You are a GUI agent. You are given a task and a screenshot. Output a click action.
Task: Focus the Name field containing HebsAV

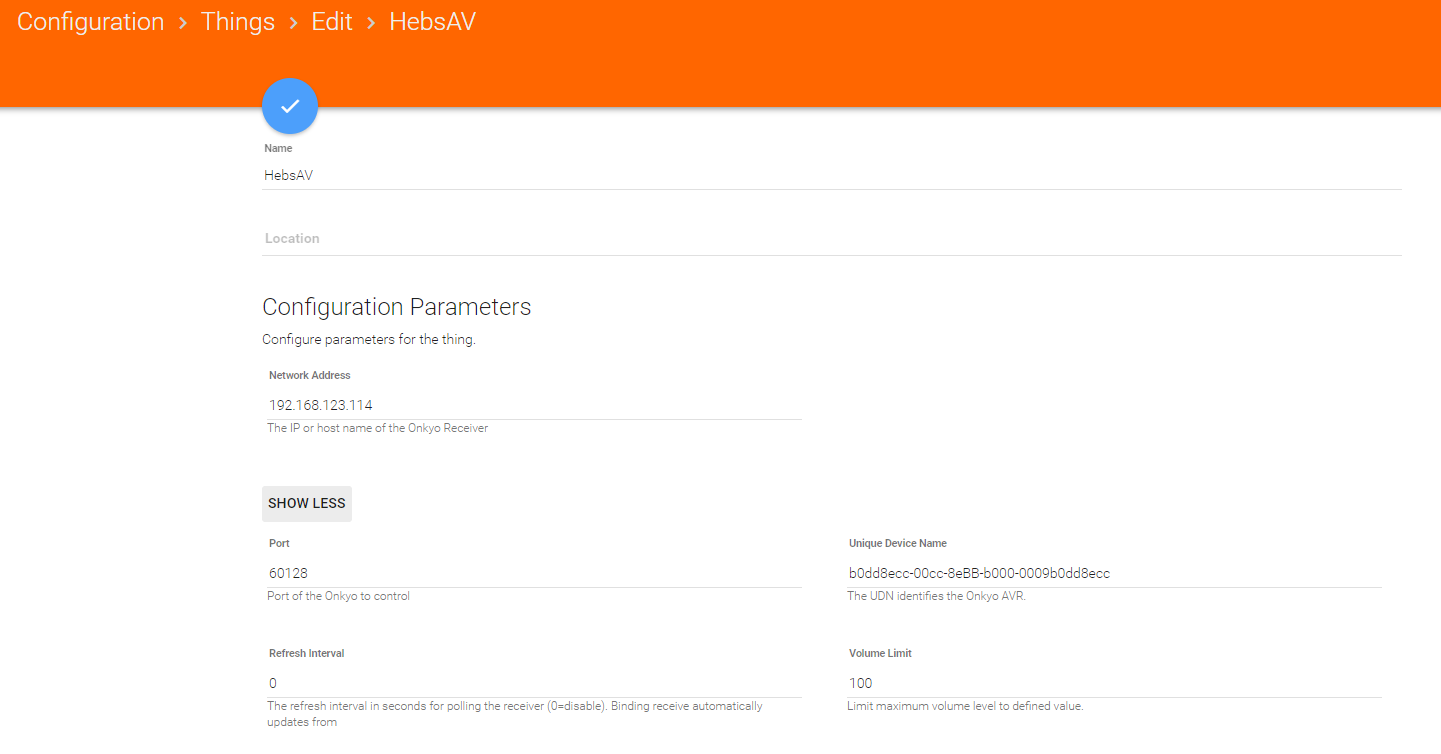tap(830, 175)
